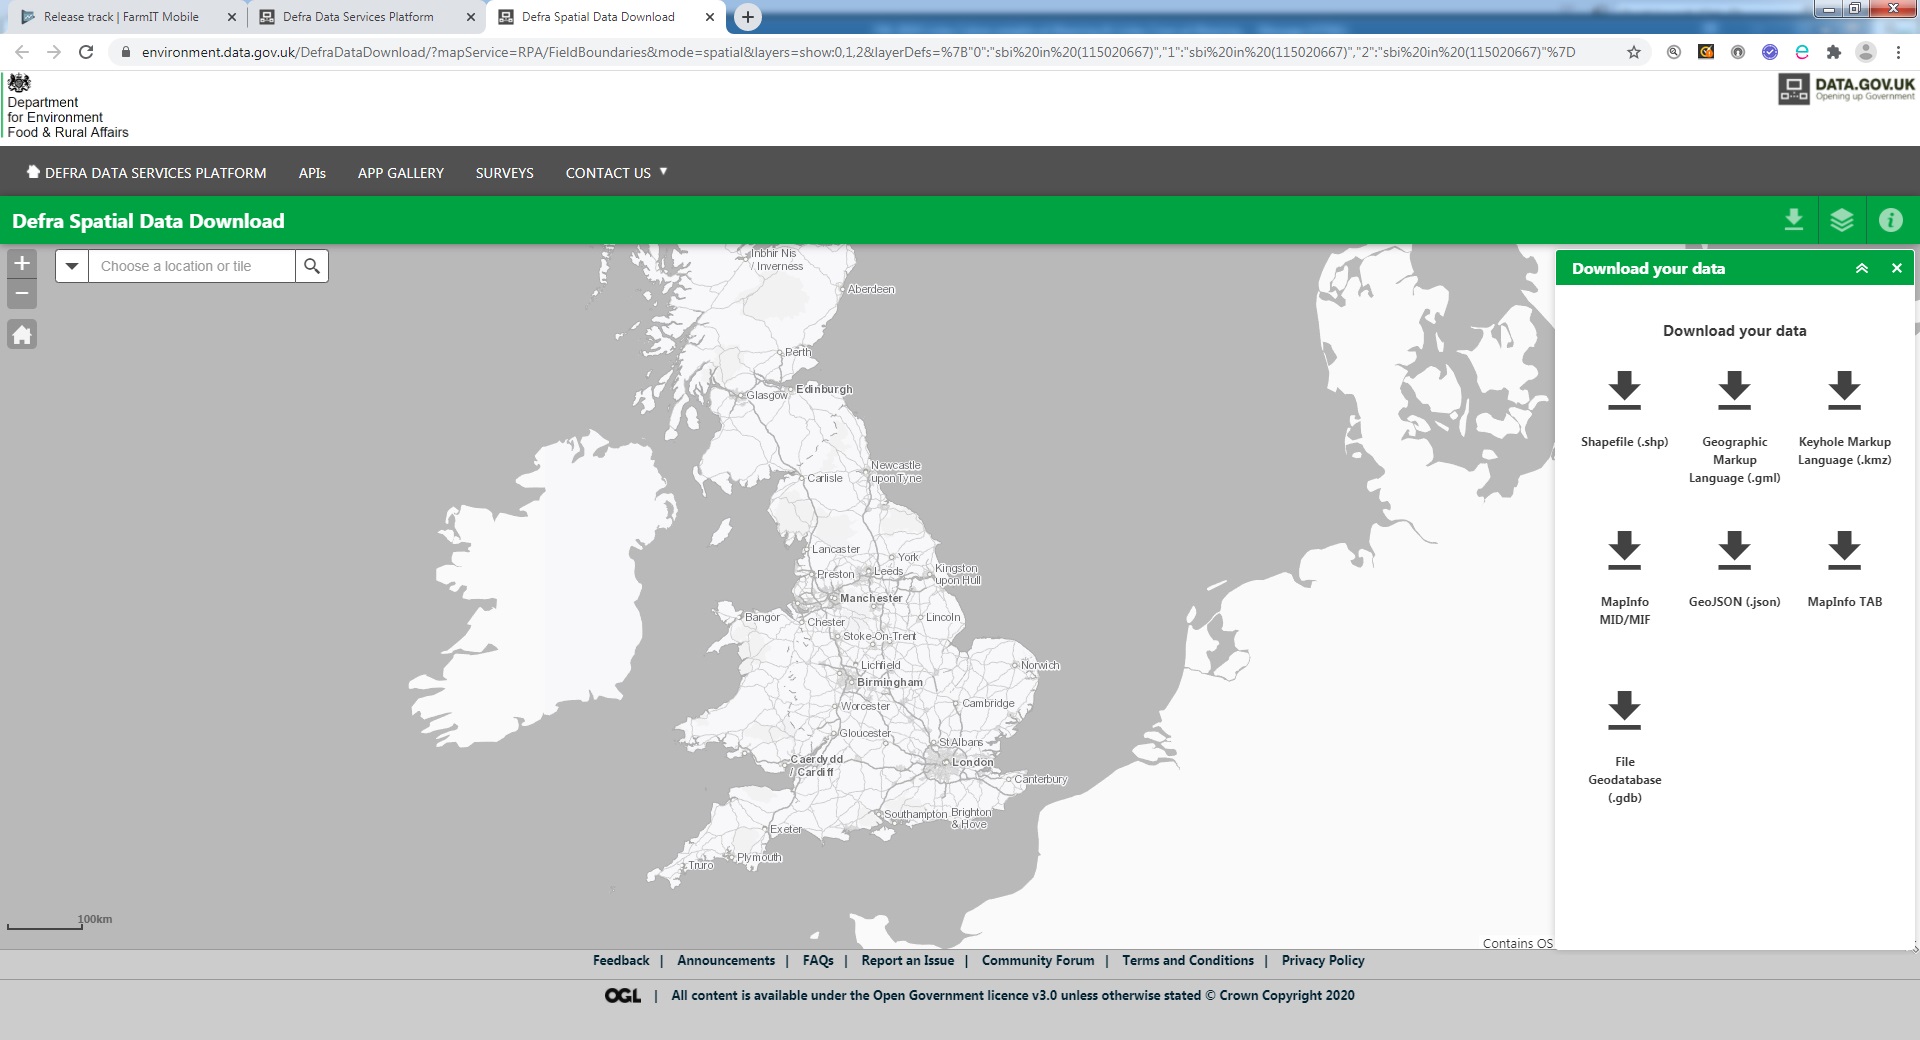Bookmark this page with star icon
Screen dimensions: 1920x1040
pyautogui.click(x=1634, y=52)
